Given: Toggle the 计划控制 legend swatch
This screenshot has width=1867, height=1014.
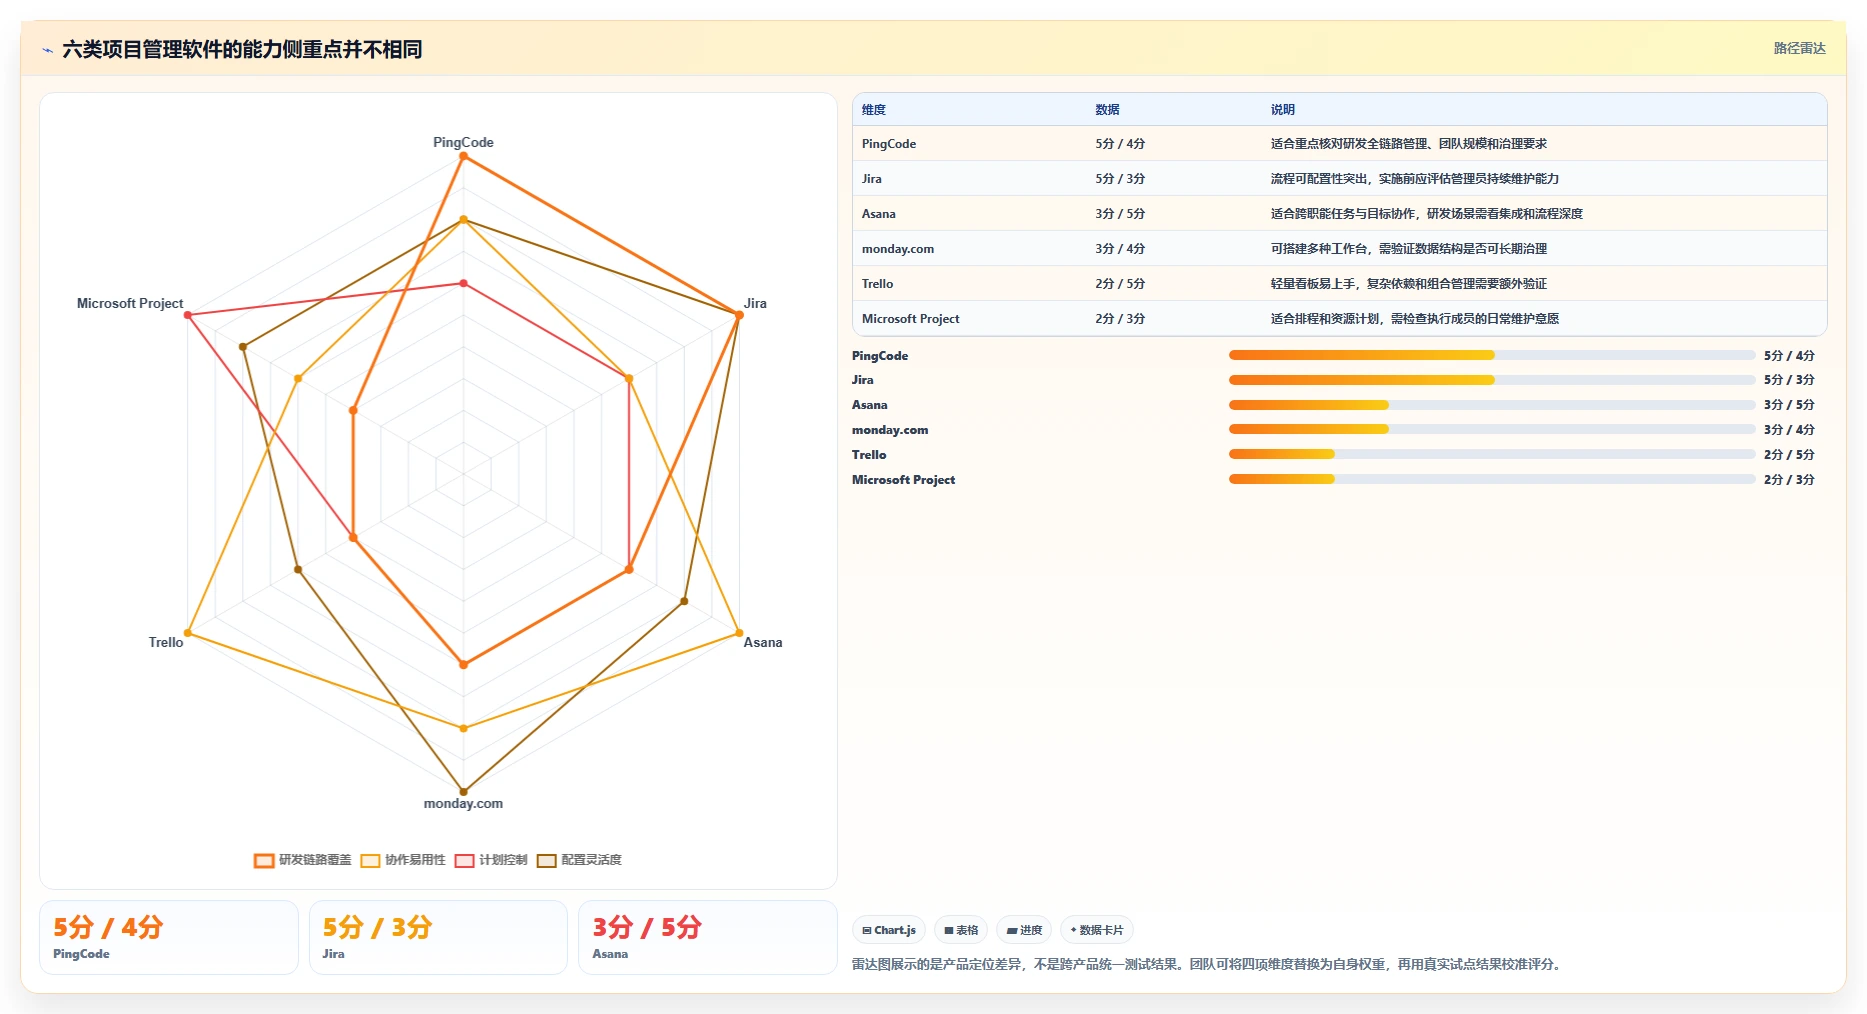Looking at the screenshot, I should tap(464, 860).
